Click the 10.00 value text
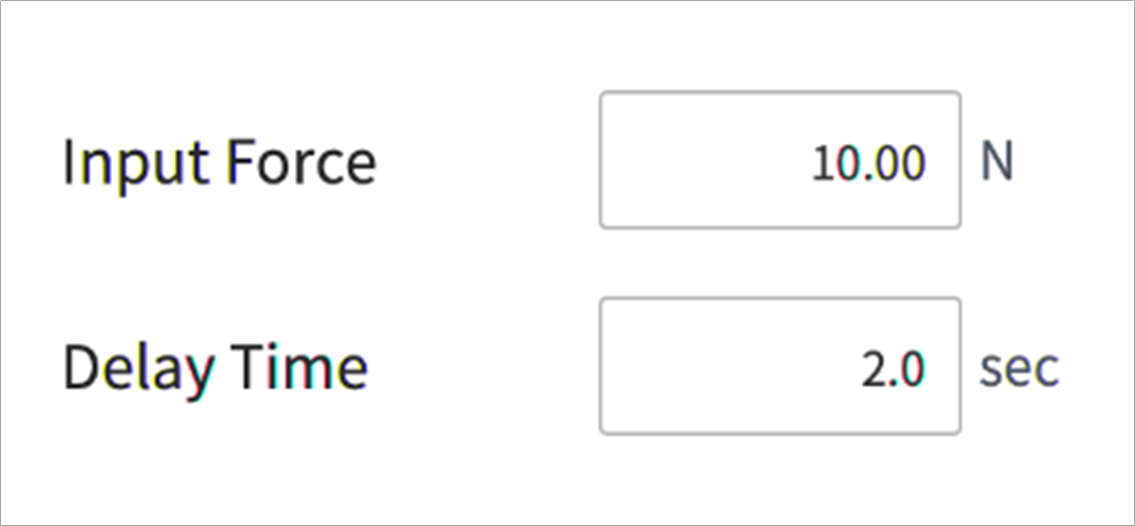The width and height of the screenshot is (1135, 526). [x=868, y=162]
